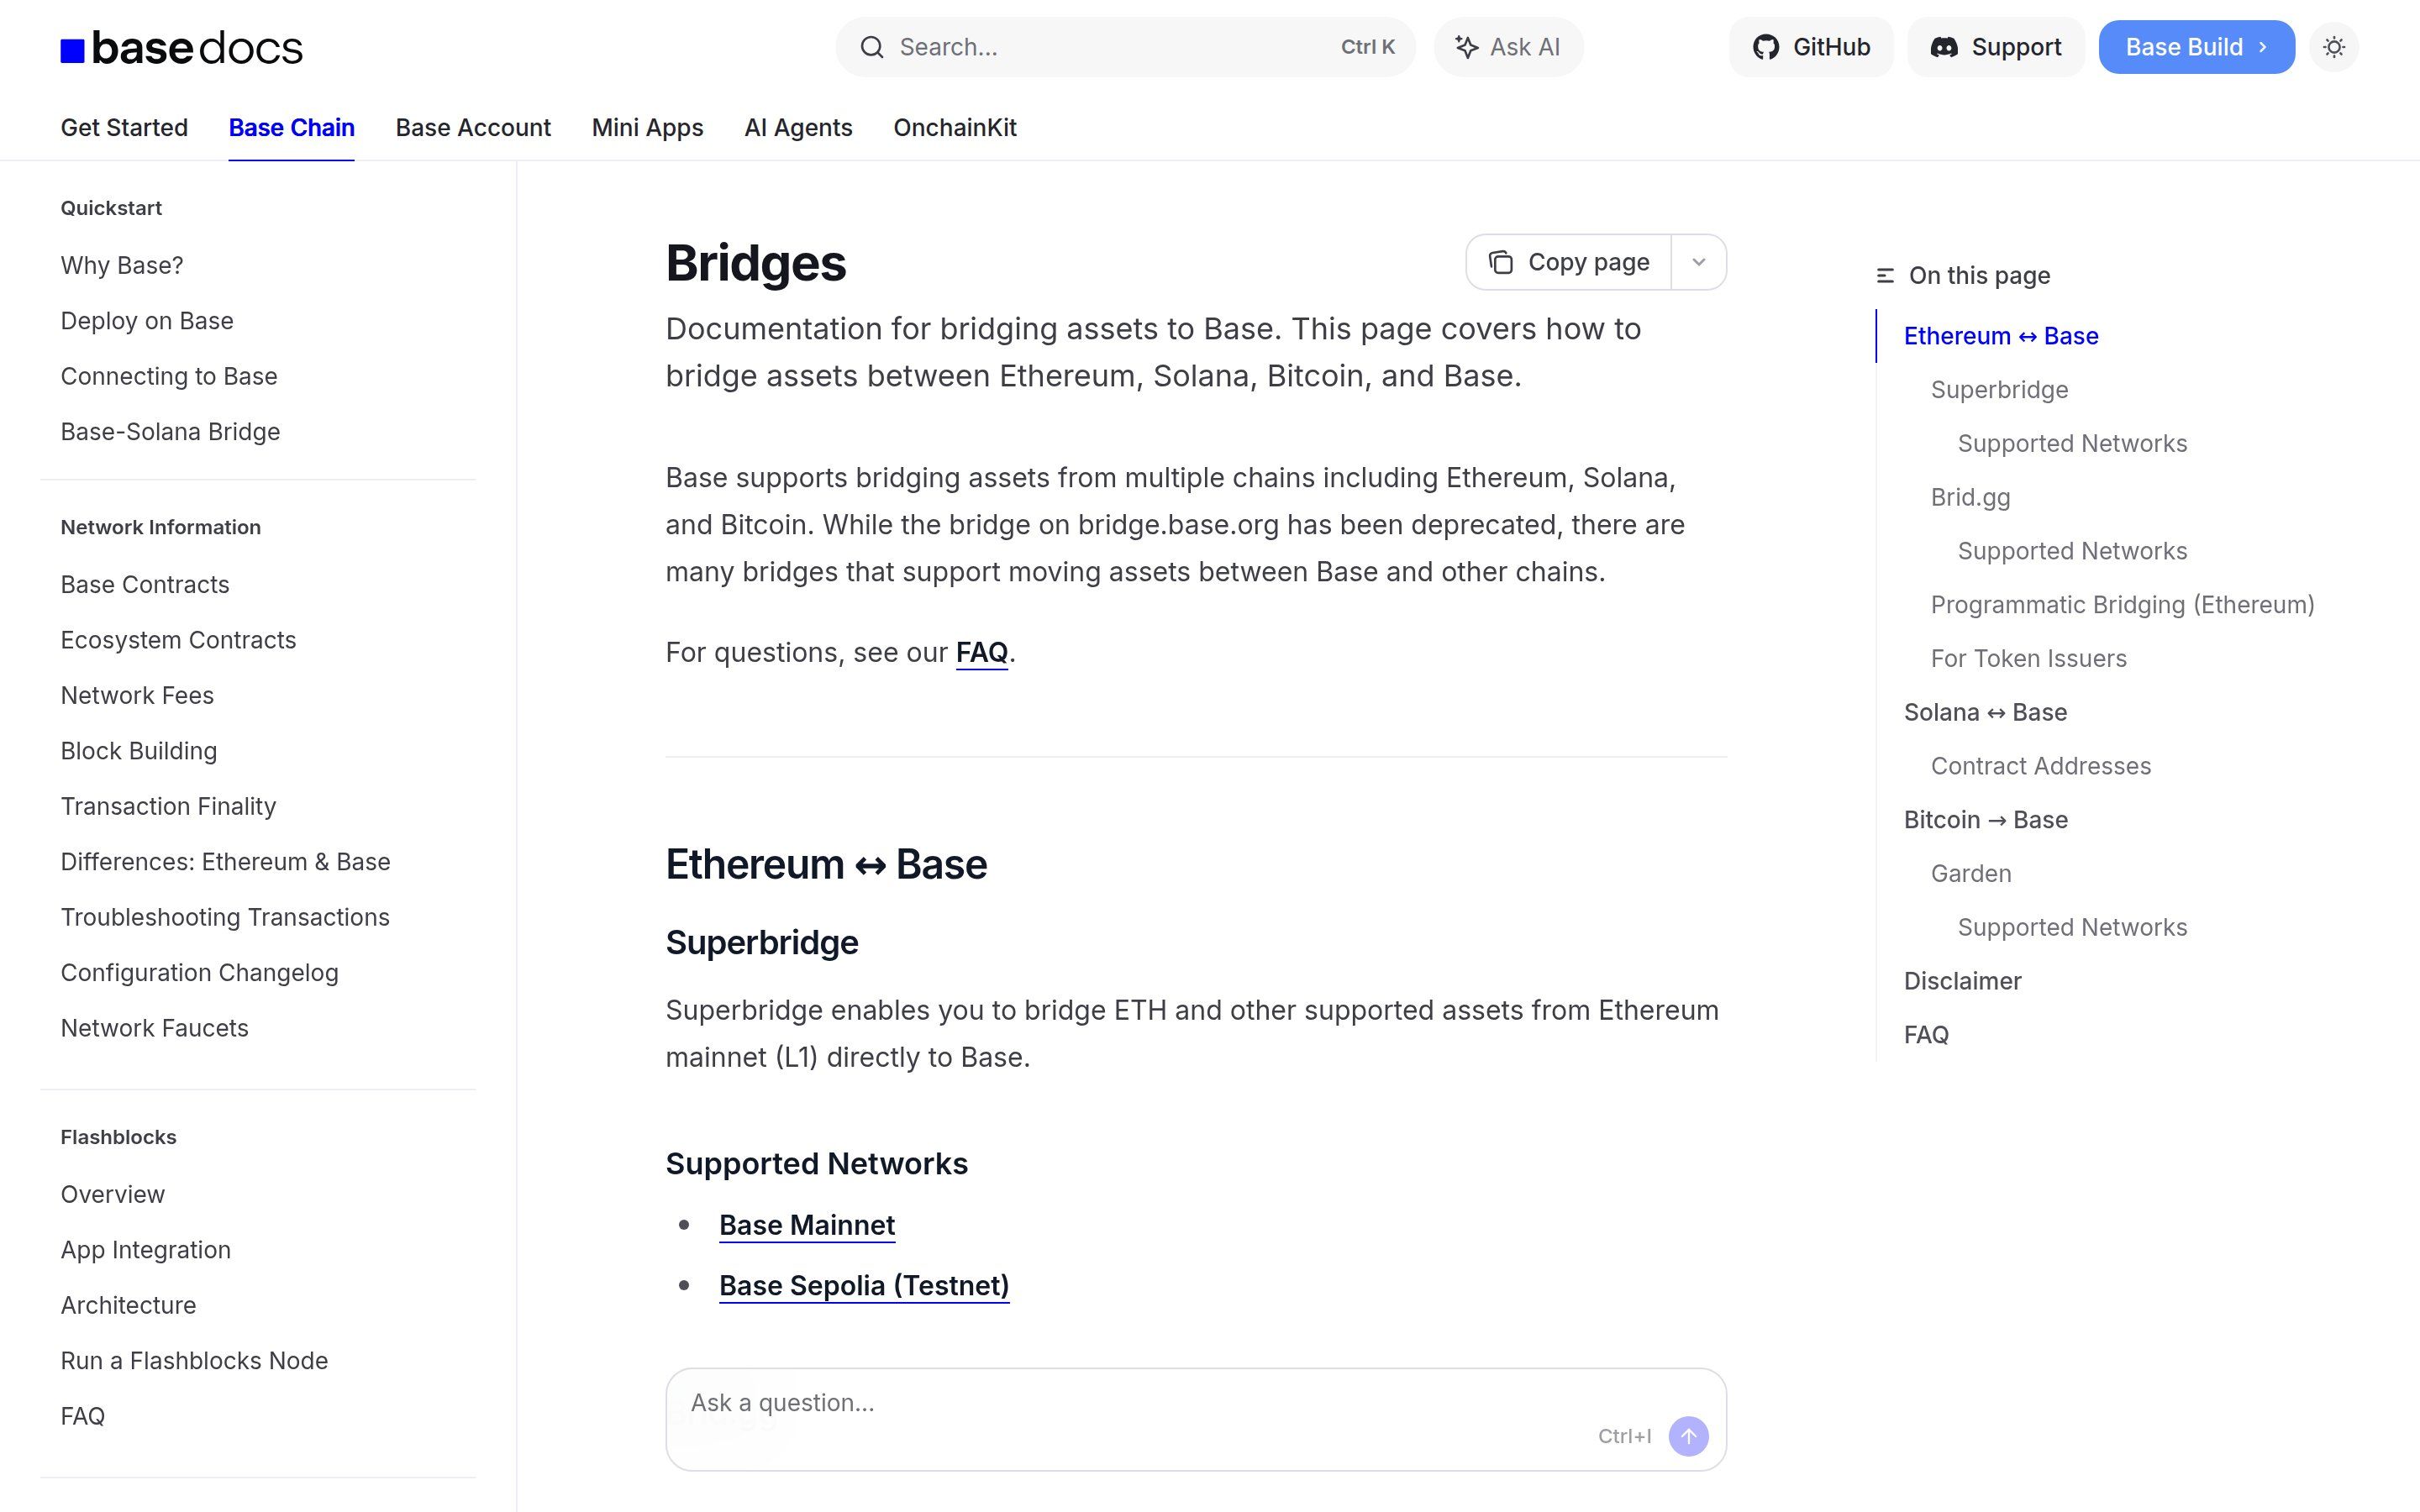Select Ethereum ↔ Base in page outline
Image resolution: width=2420 pixels, height=1512 pixels.
coord(2001,336)
